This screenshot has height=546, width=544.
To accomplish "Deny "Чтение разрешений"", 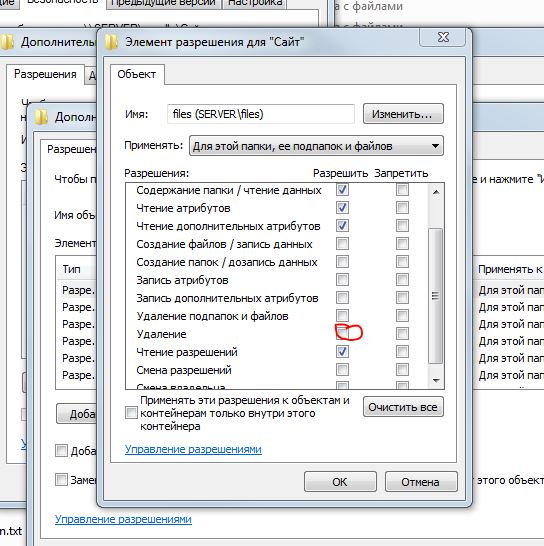I will pos(402,351).
